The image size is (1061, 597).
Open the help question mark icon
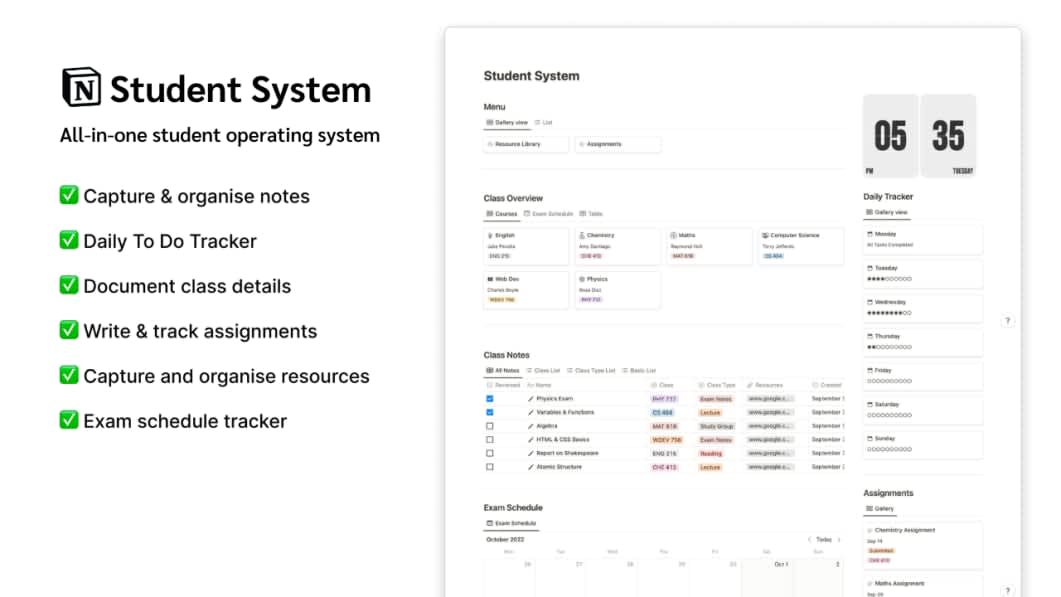1008,320
